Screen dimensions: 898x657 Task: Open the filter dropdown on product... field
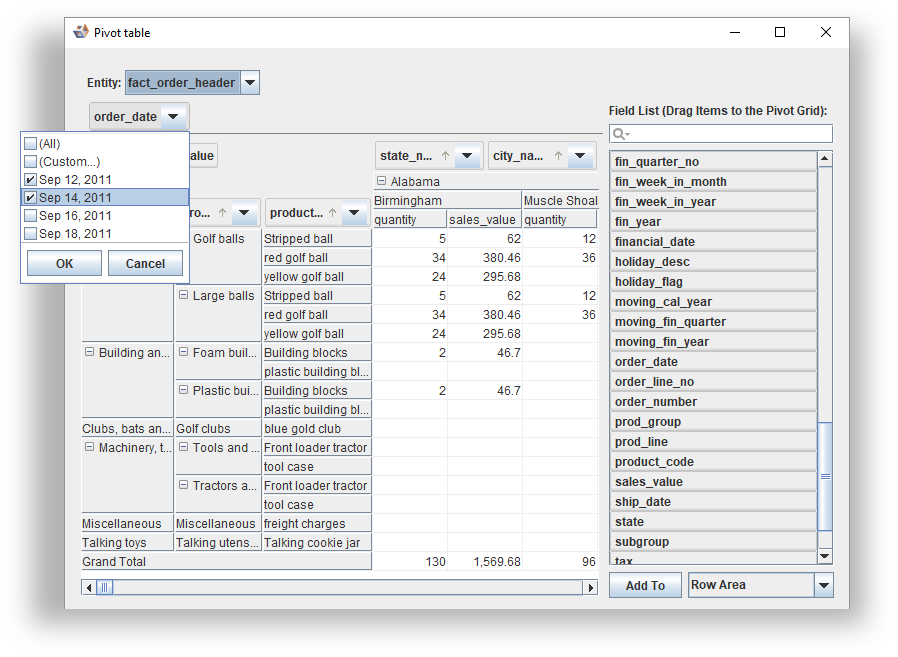pos(354,213)
